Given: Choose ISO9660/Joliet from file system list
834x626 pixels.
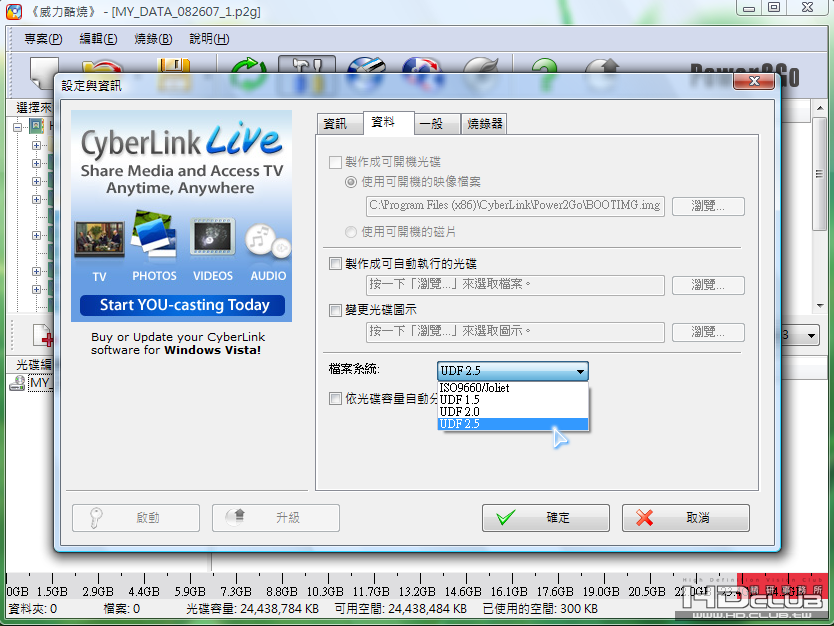Looking at the screenshot, I should pos(513,388).
